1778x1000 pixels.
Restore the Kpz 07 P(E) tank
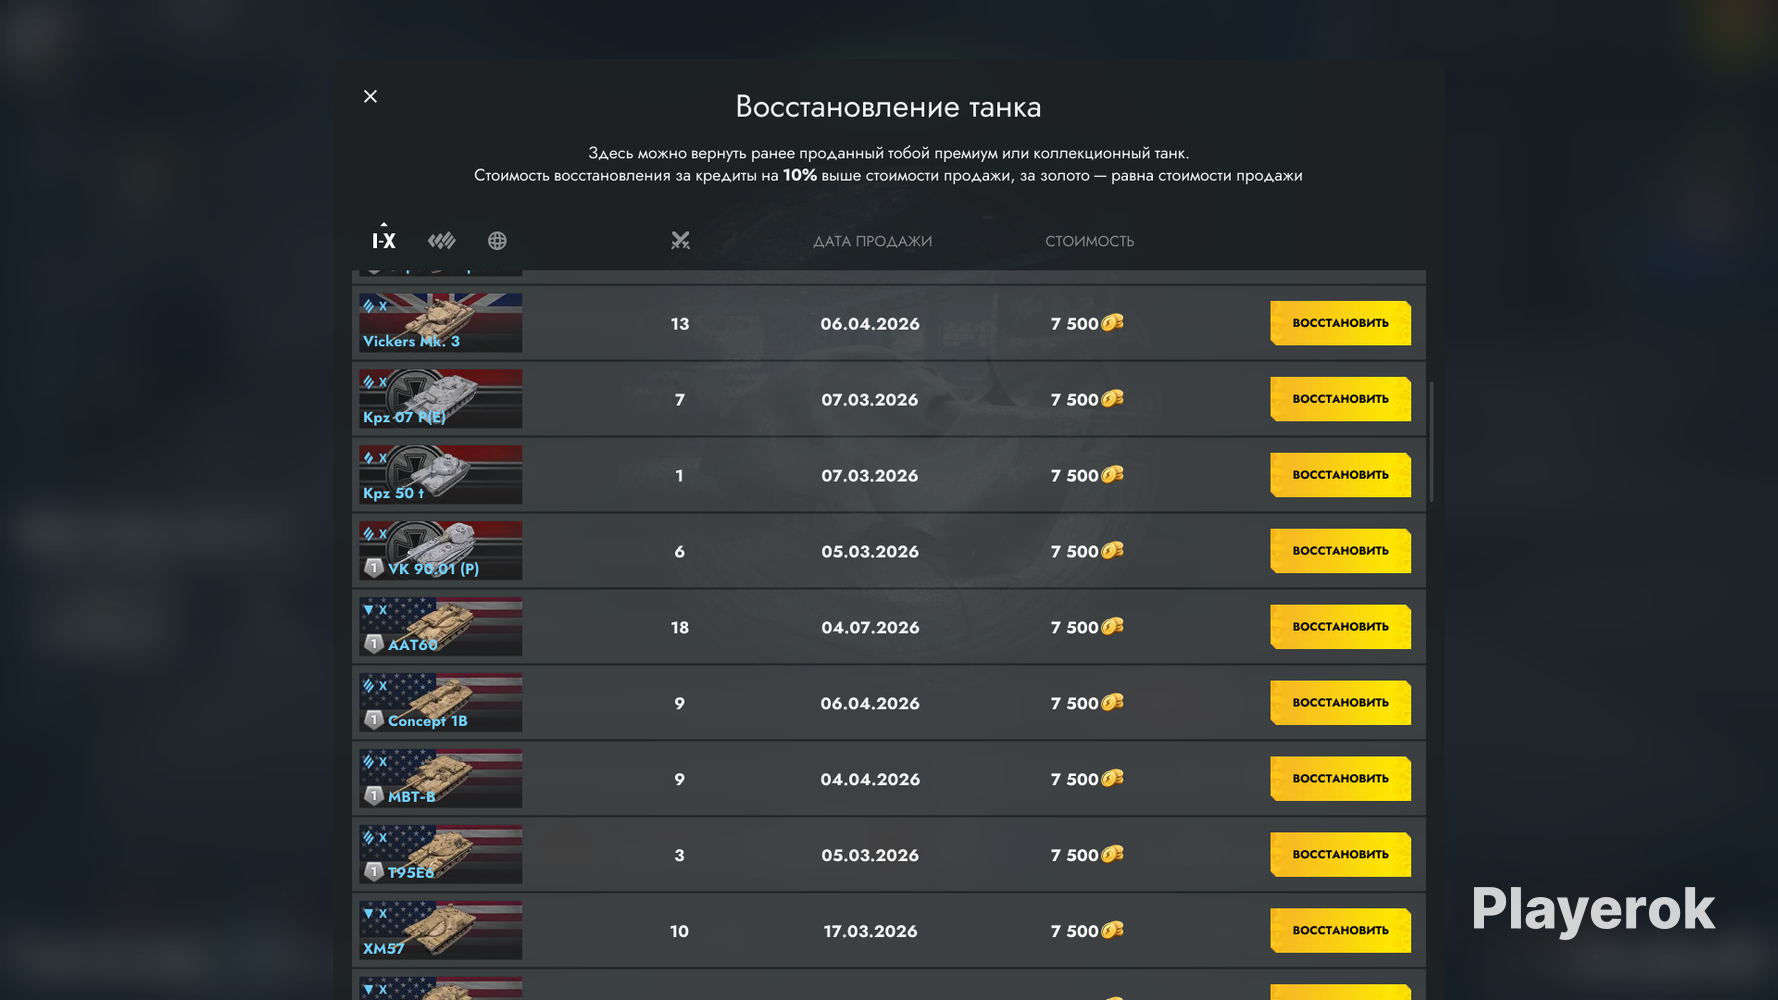point(1340,399)
